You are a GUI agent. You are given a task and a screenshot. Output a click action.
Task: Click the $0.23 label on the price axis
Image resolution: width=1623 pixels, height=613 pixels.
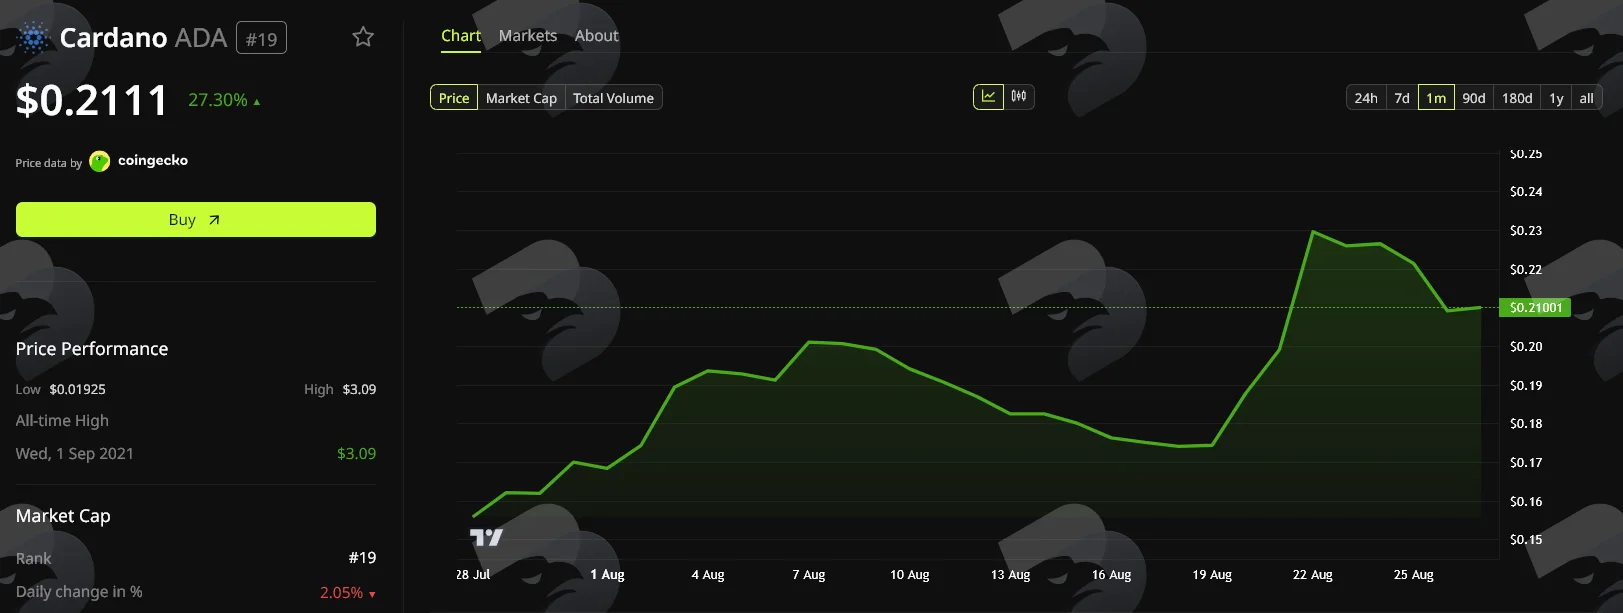pos(1526,231)
